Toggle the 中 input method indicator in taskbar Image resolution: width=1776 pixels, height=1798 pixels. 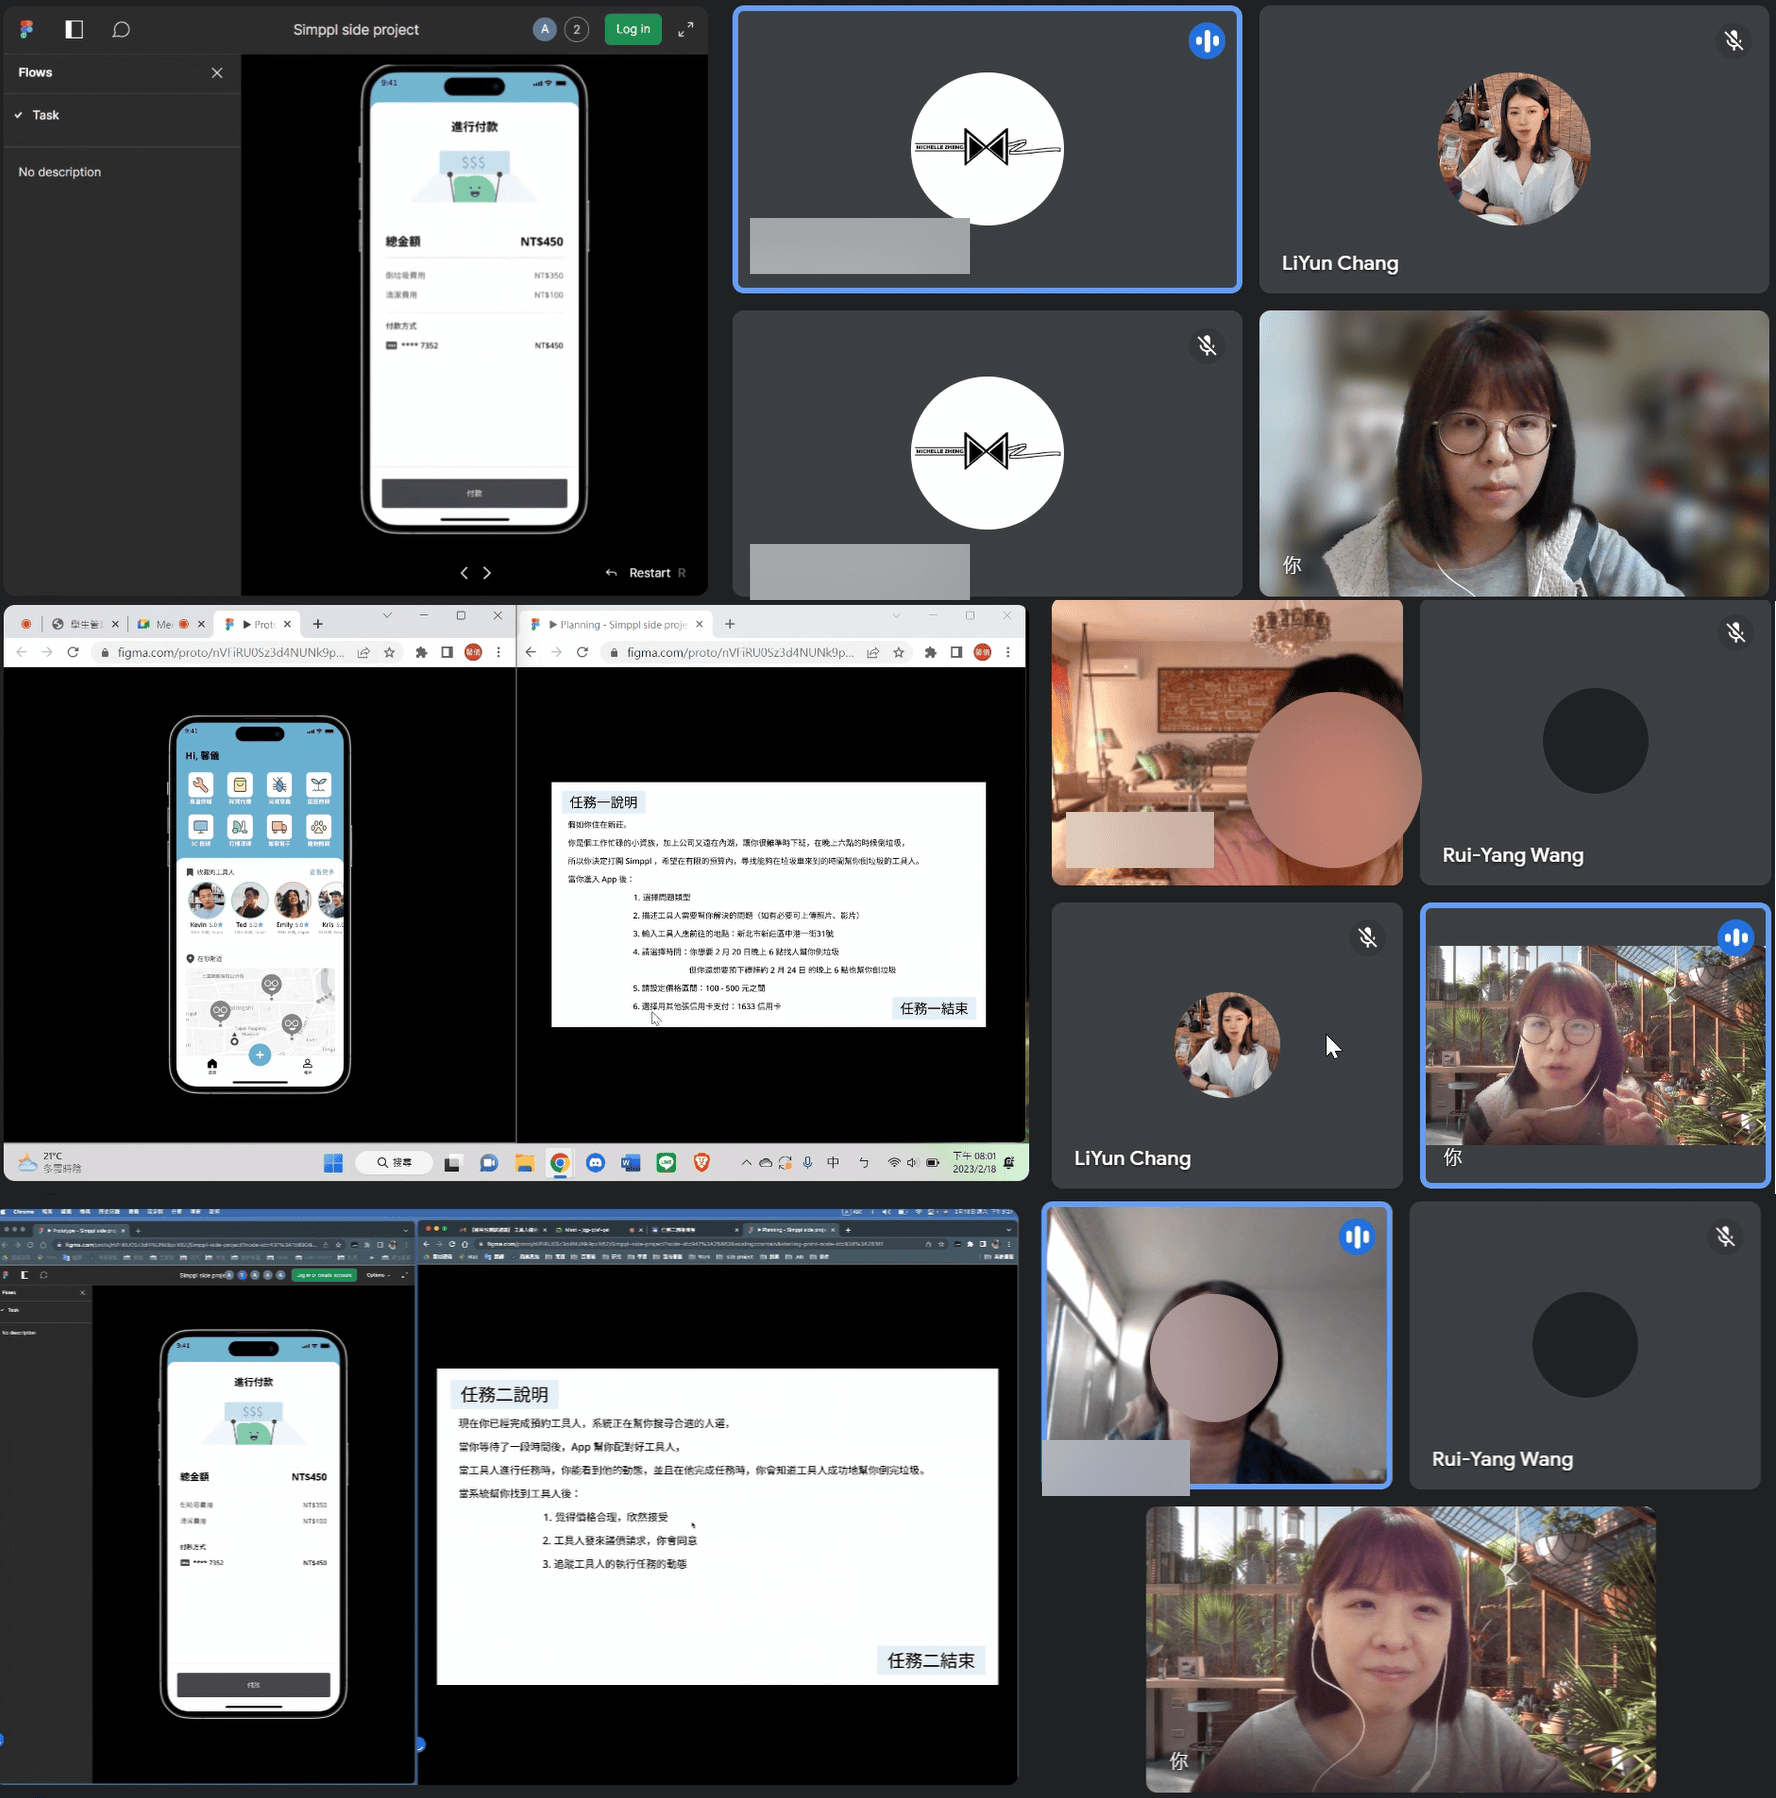(833, 1163)
